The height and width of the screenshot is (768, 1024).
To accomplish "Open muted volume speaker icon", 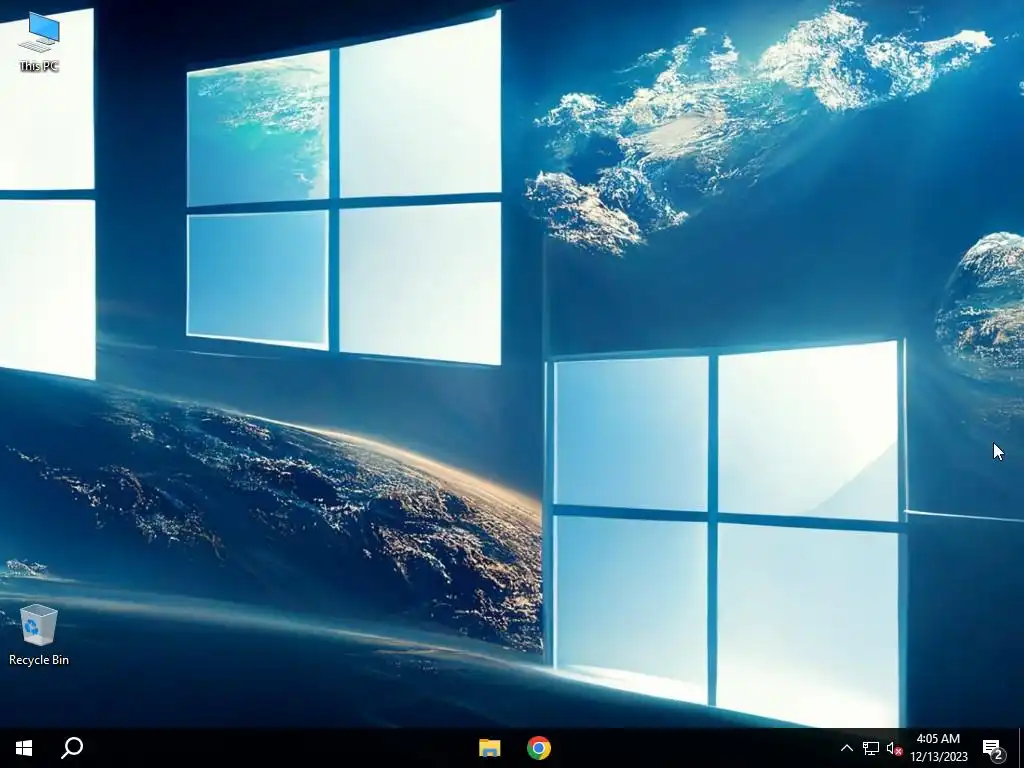I will (894, 748).
